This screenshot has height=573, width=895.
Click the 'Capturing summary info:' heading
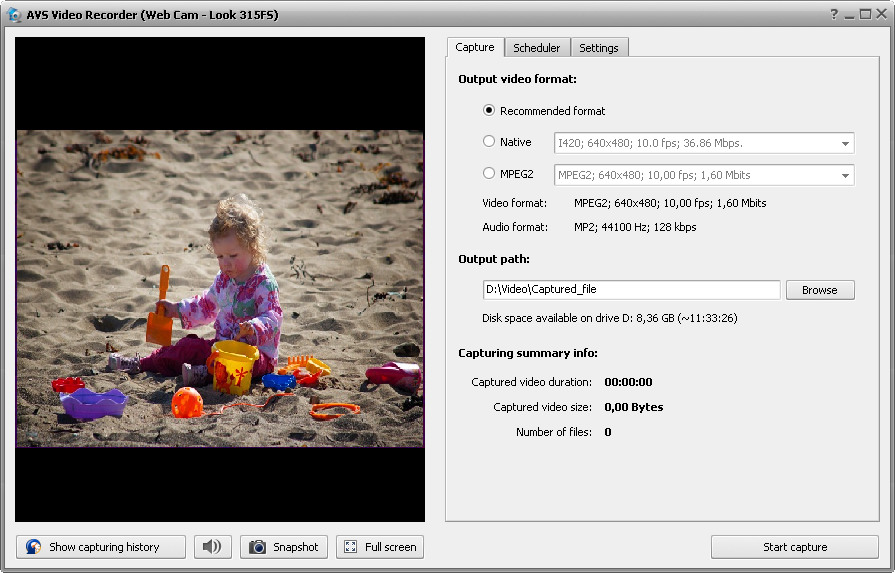(528, 353)
